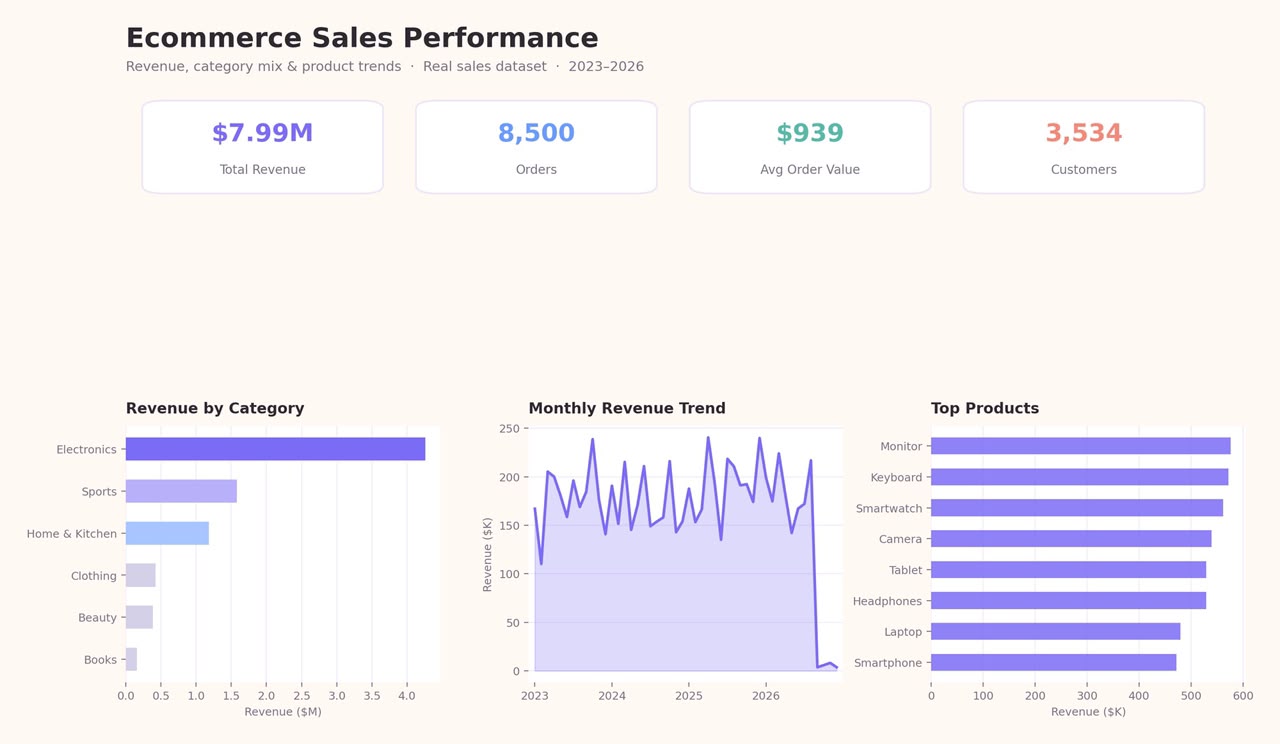Select the Orders 8,500 KPI card
The width and height of the screenshot is (1280, 744).
pos(536,147)
